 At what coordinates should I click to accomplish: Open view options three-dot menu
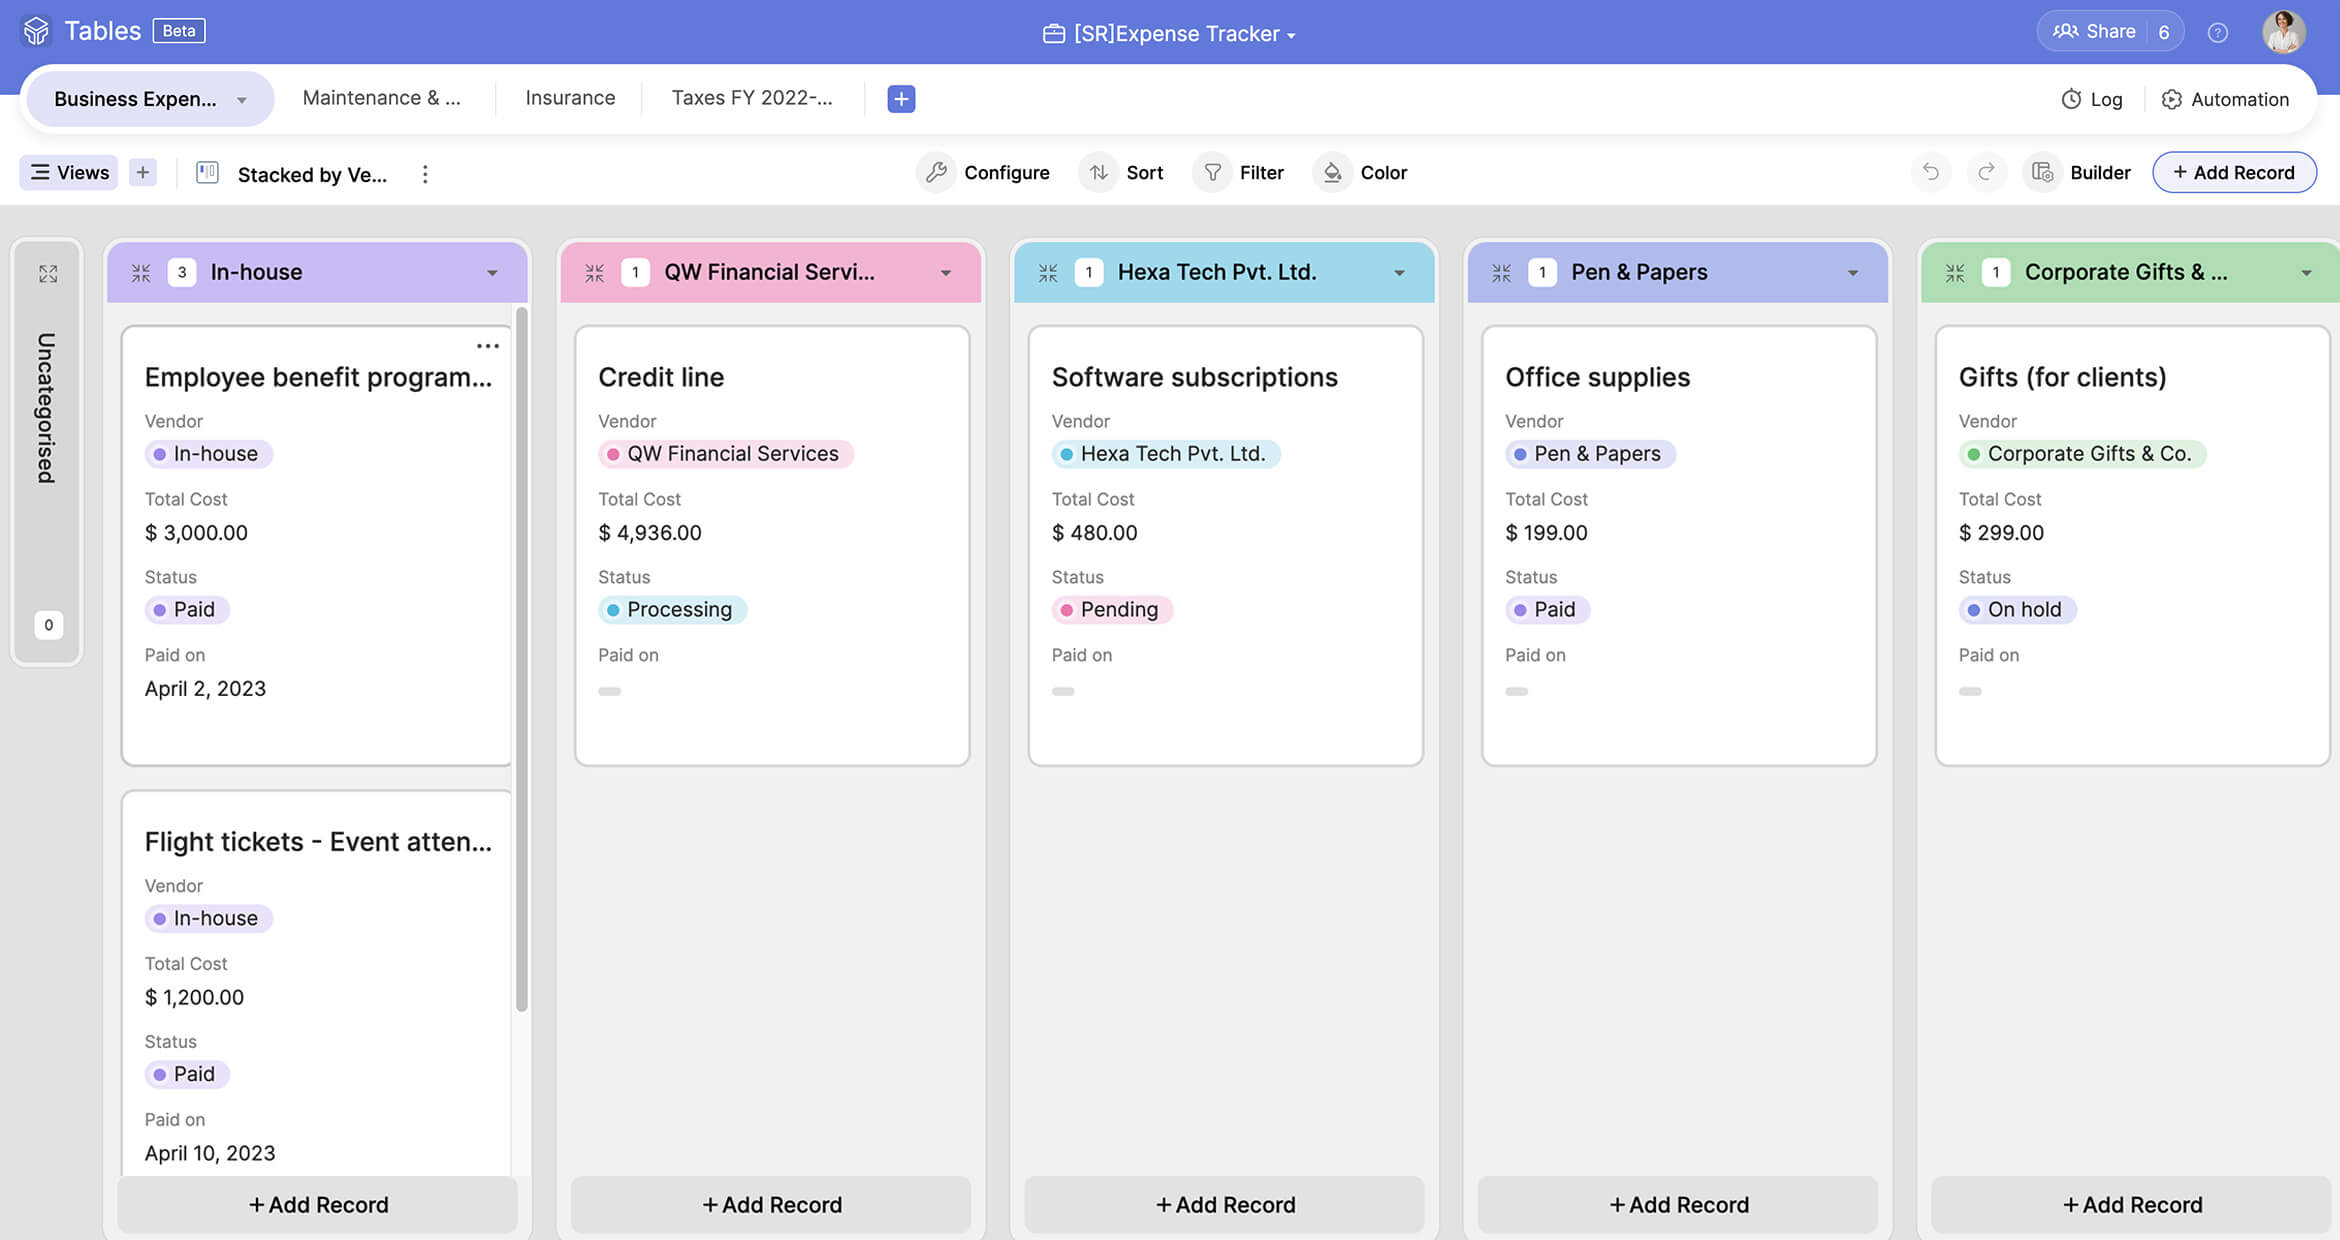[425, 174]
